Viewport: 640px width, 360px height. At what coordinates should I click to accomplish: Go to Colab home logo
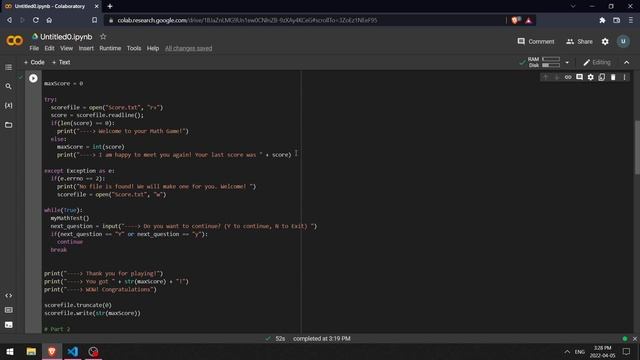15,41
